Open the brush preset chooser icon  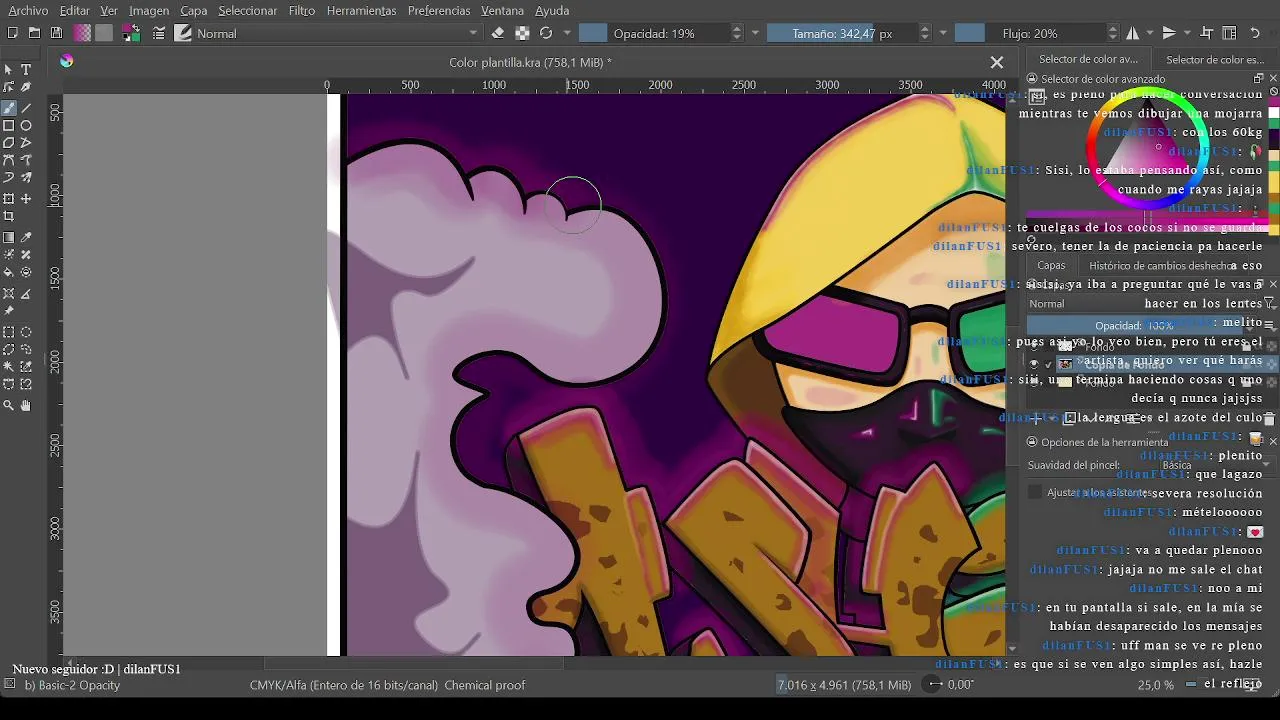click(x=183, y=33)
